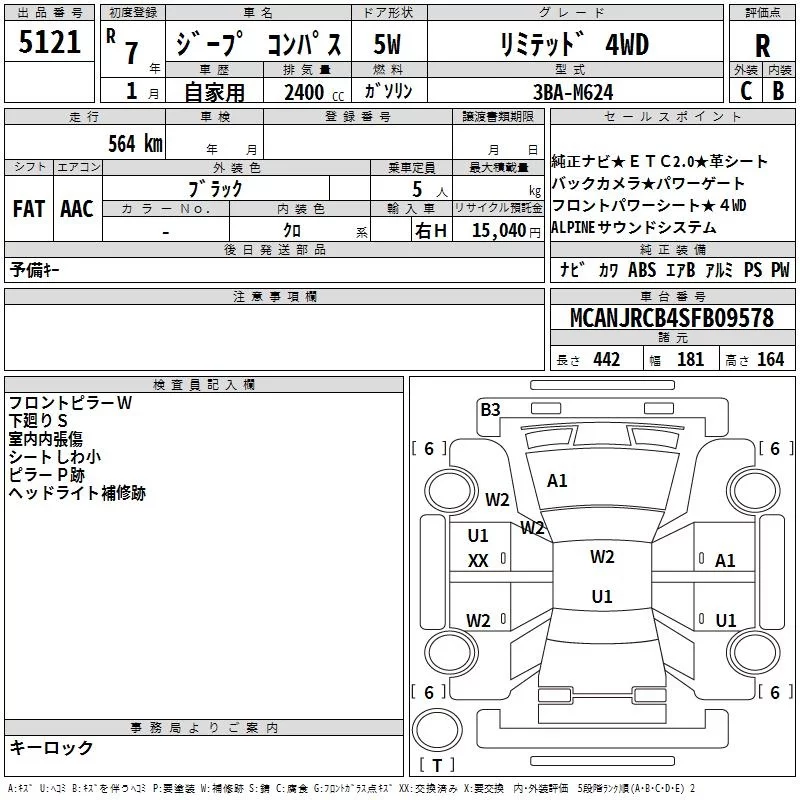This screenshot has width=800, height=800.
Task: Click the 検査員記入欄 header
Action: click(204, 384)
